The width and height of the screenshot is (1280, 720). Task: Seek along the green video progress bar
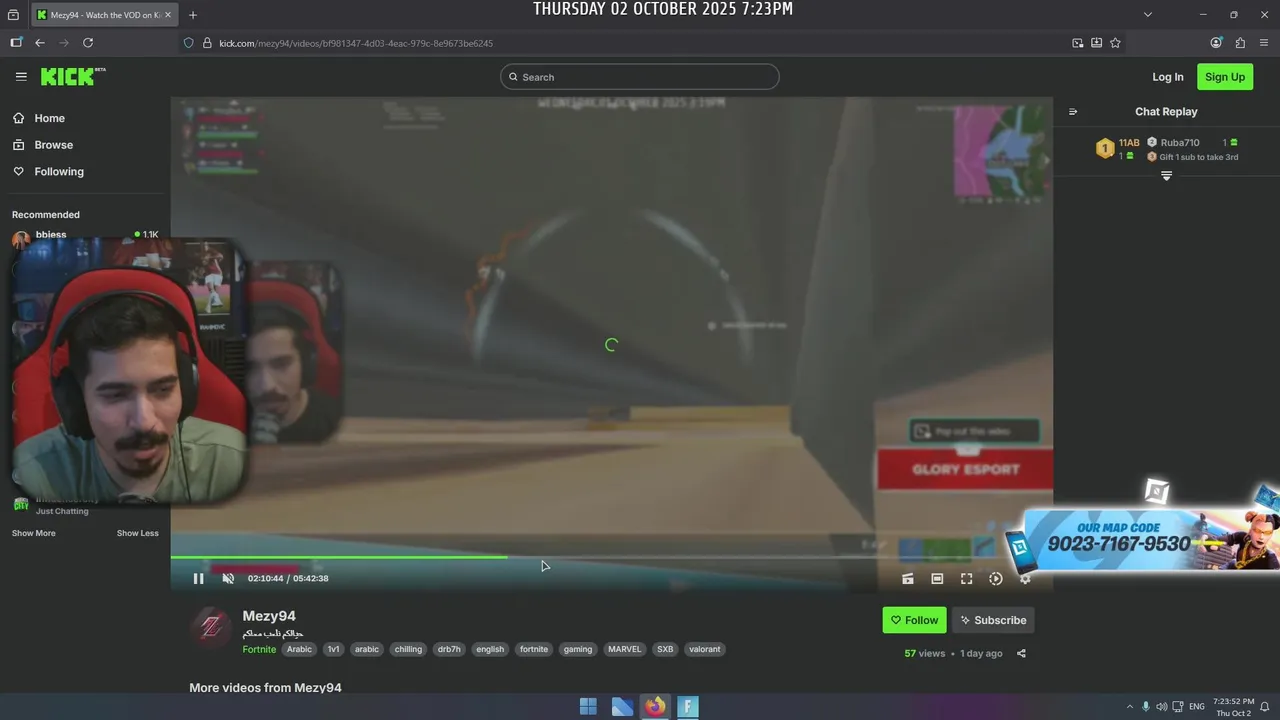point(611,557)
